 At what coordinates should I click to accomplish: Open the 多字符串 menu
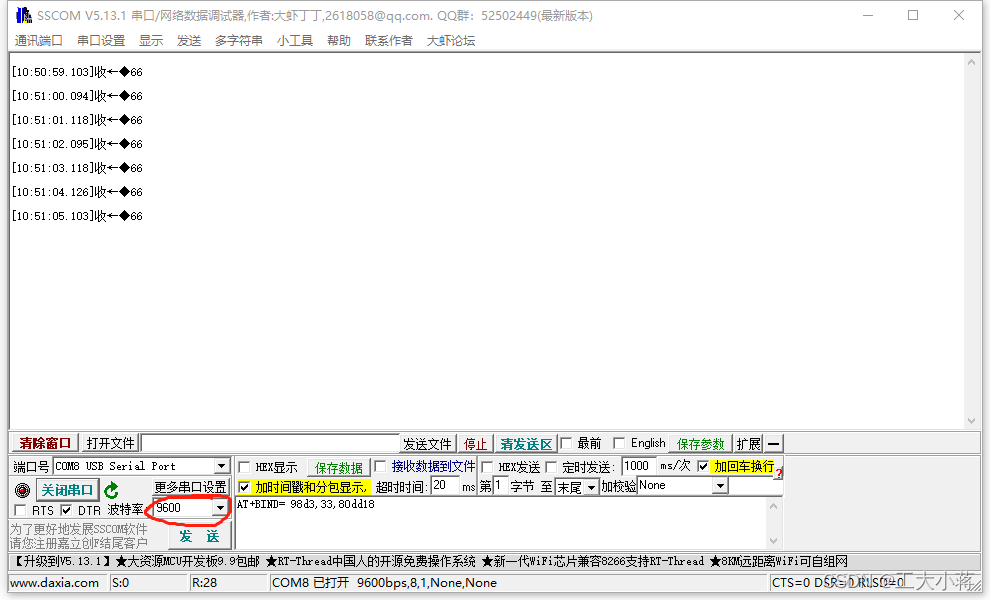pos(239,40)
